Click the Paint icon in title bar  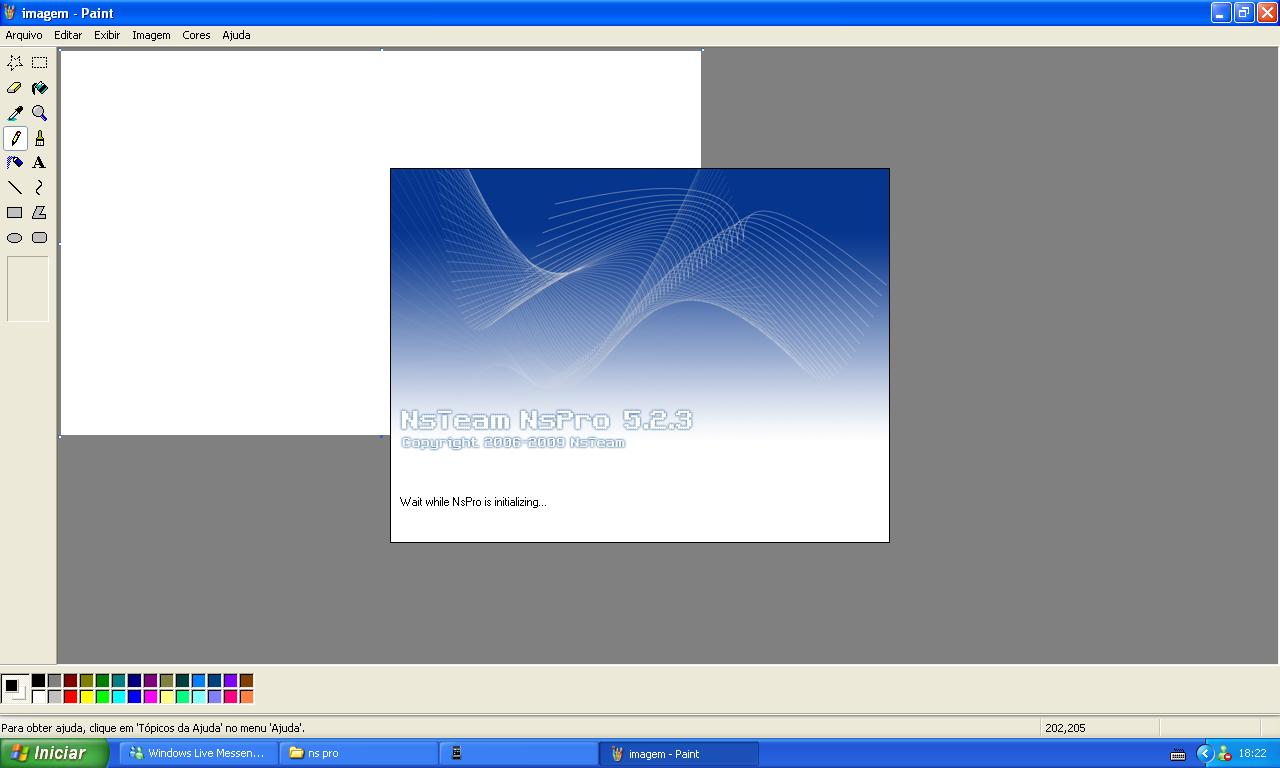(10, 13)
